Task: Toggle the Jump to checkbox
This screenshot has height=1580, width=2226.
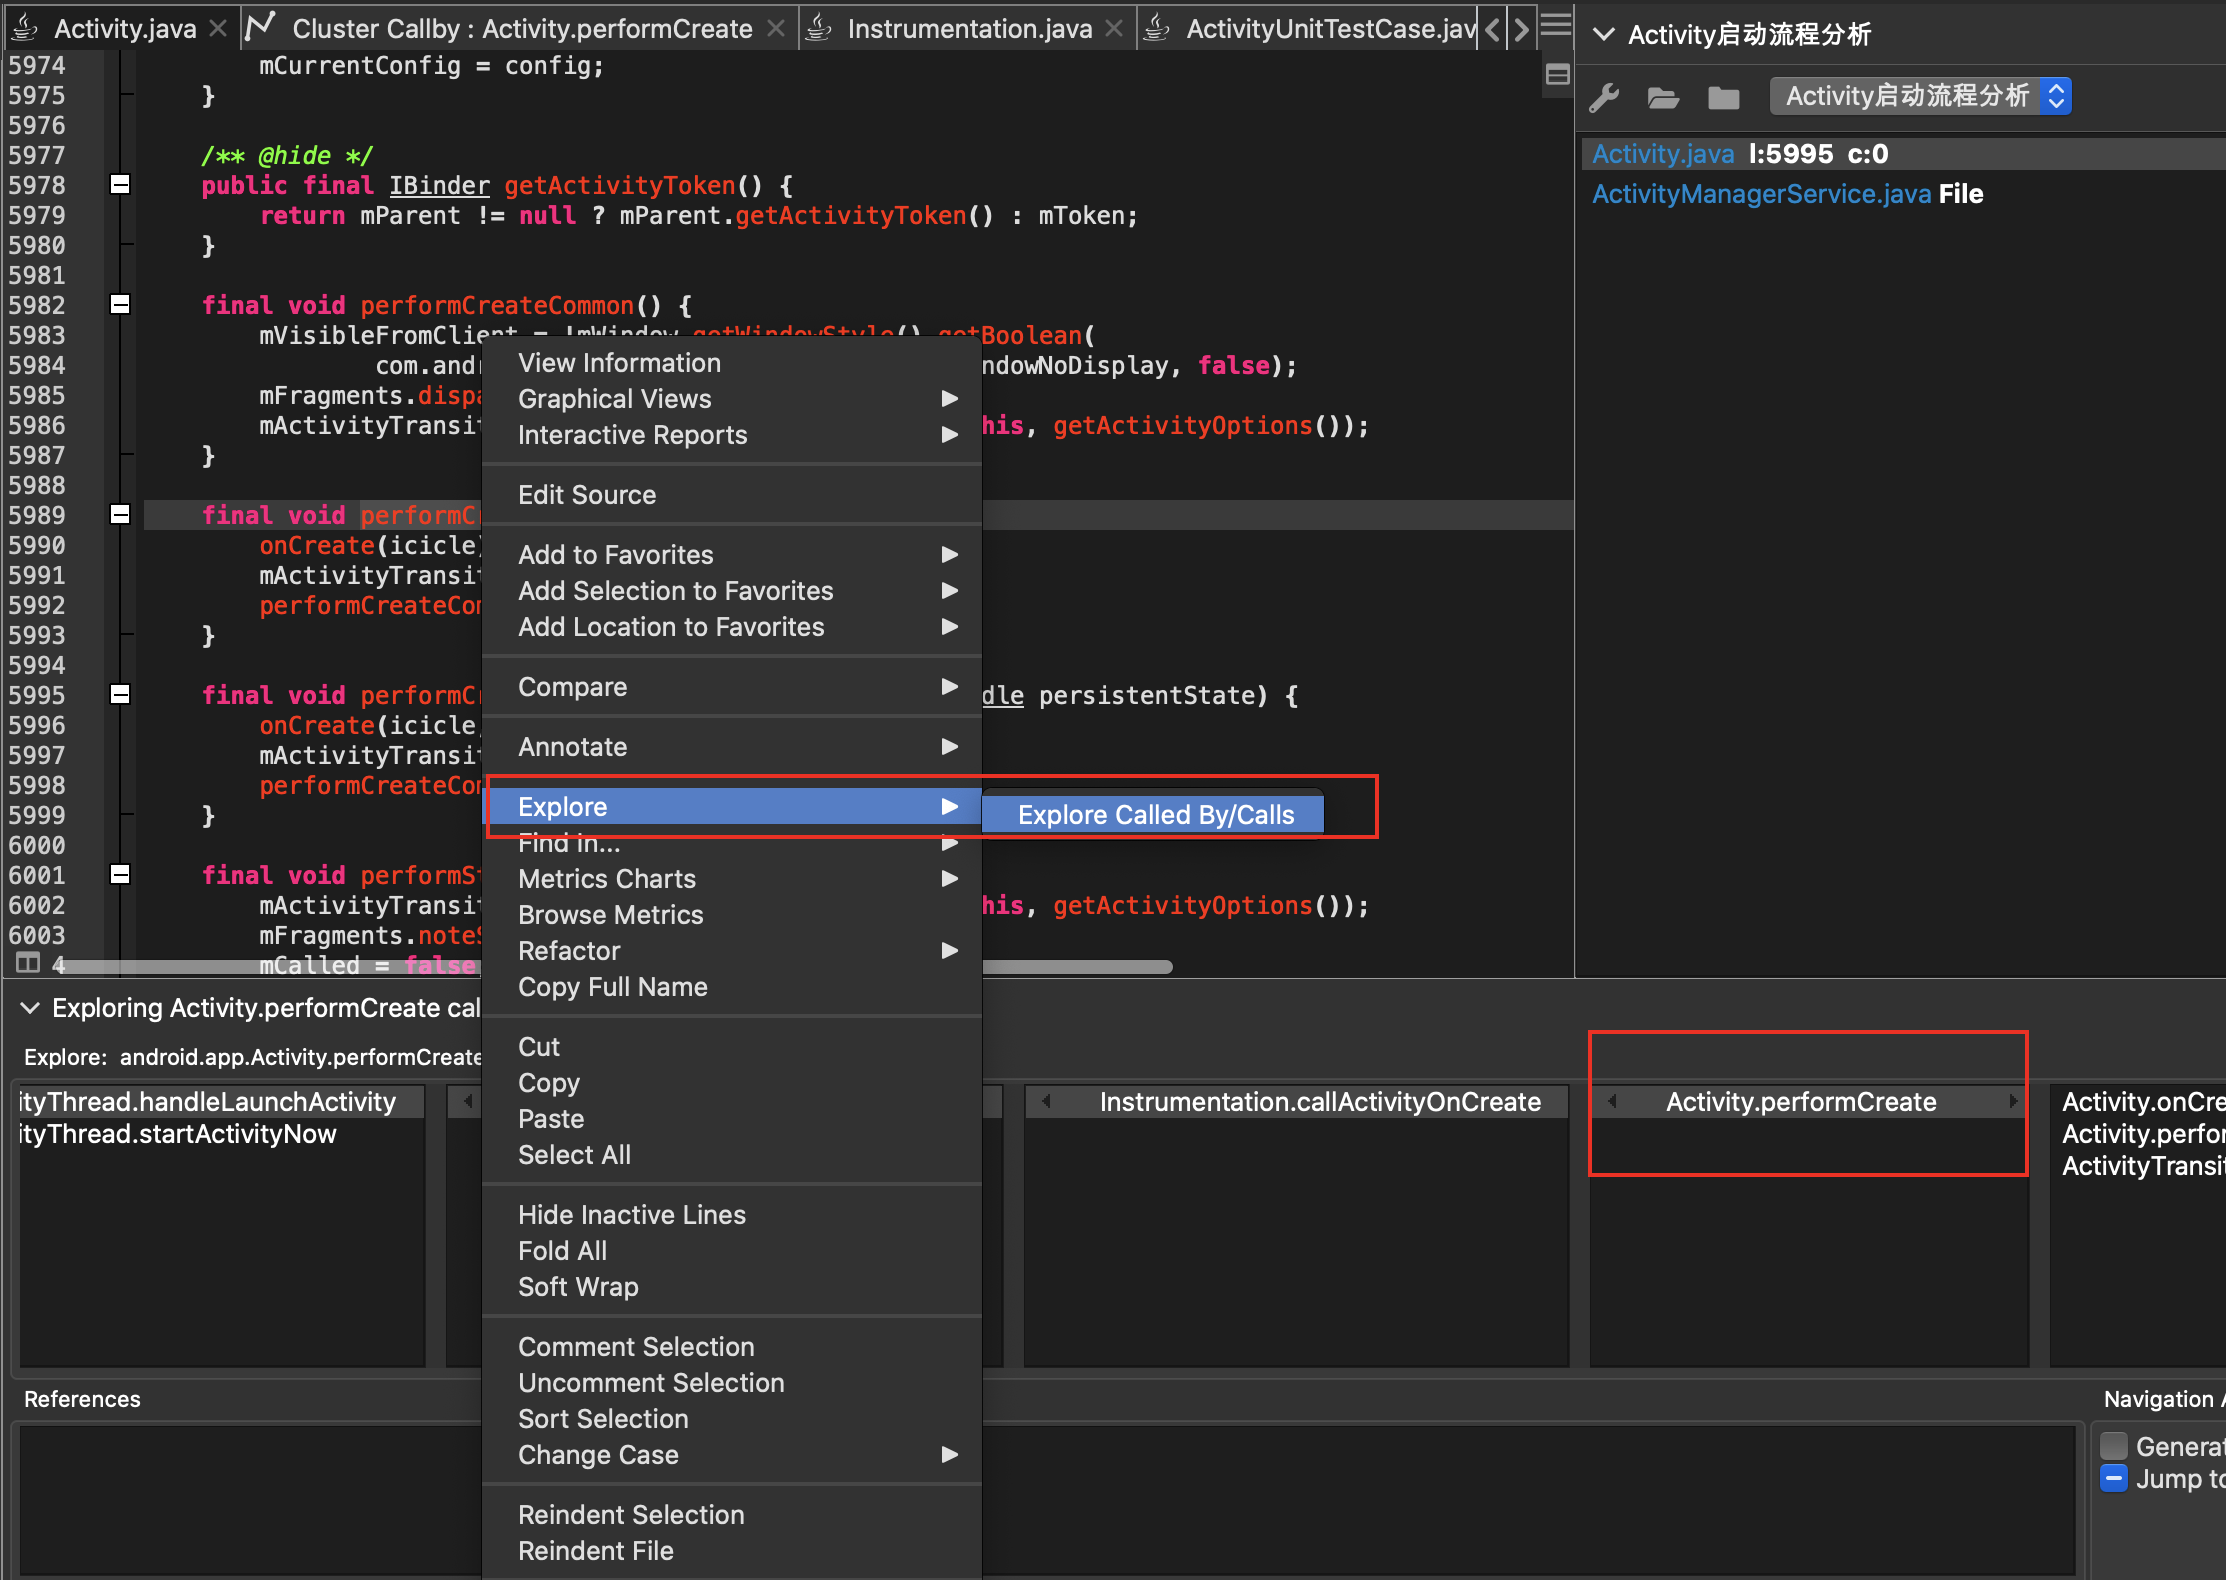Action: click(x=2113, y=1478)
